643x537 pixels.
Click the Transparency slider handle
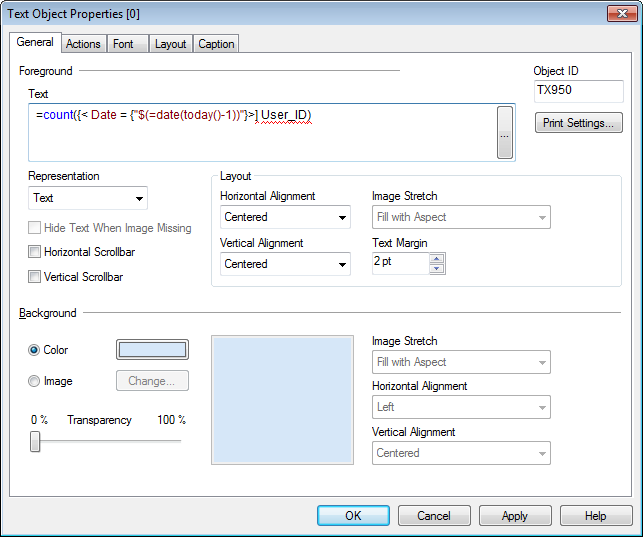point(35,441)
